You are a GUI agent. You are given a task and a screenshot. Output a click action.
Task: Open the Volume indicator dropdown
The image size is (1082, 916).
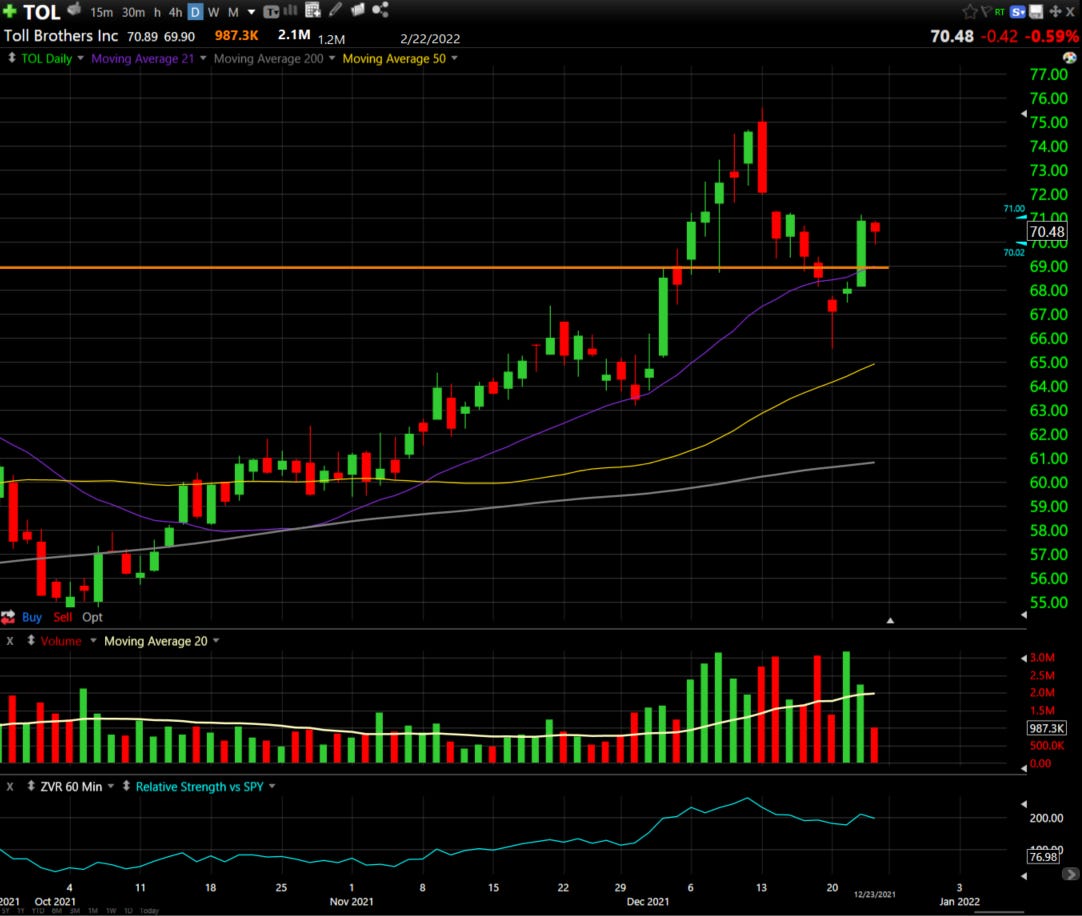tap(93, 641)
